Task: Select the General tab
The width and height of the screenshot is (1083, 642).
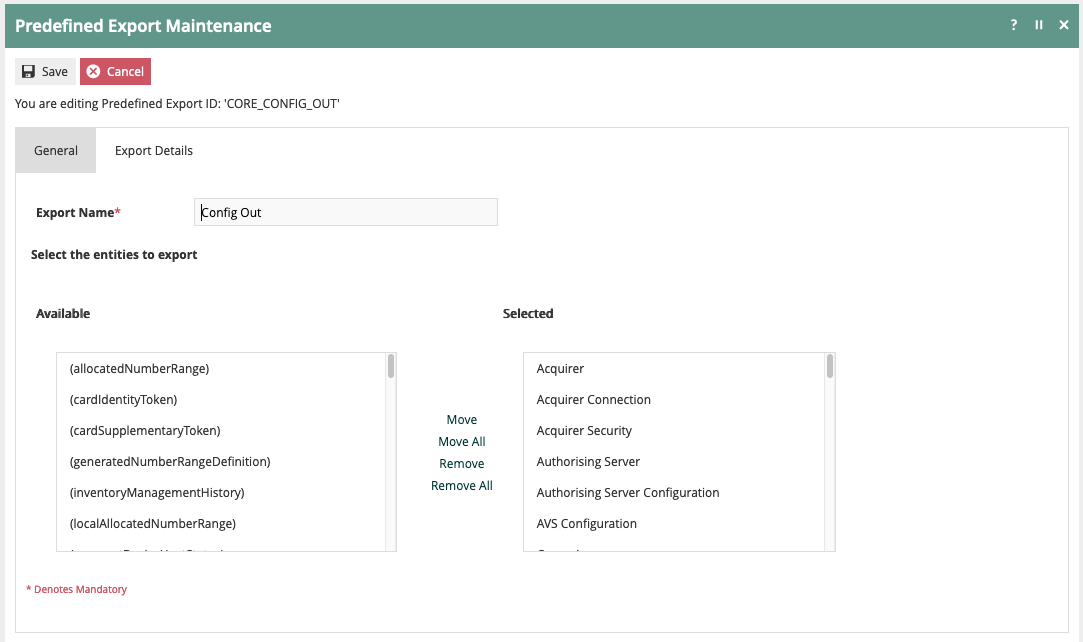Action: tap(56, 151)
